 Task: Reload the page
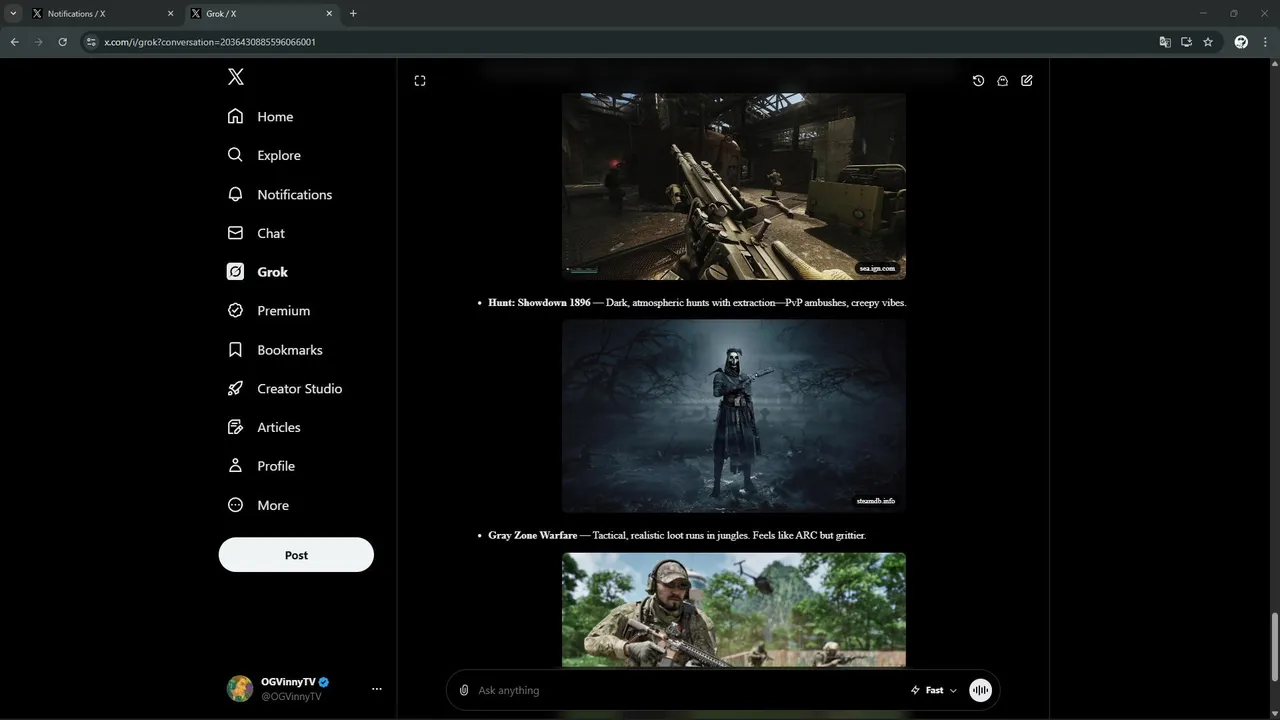click(x=62, y=42)
